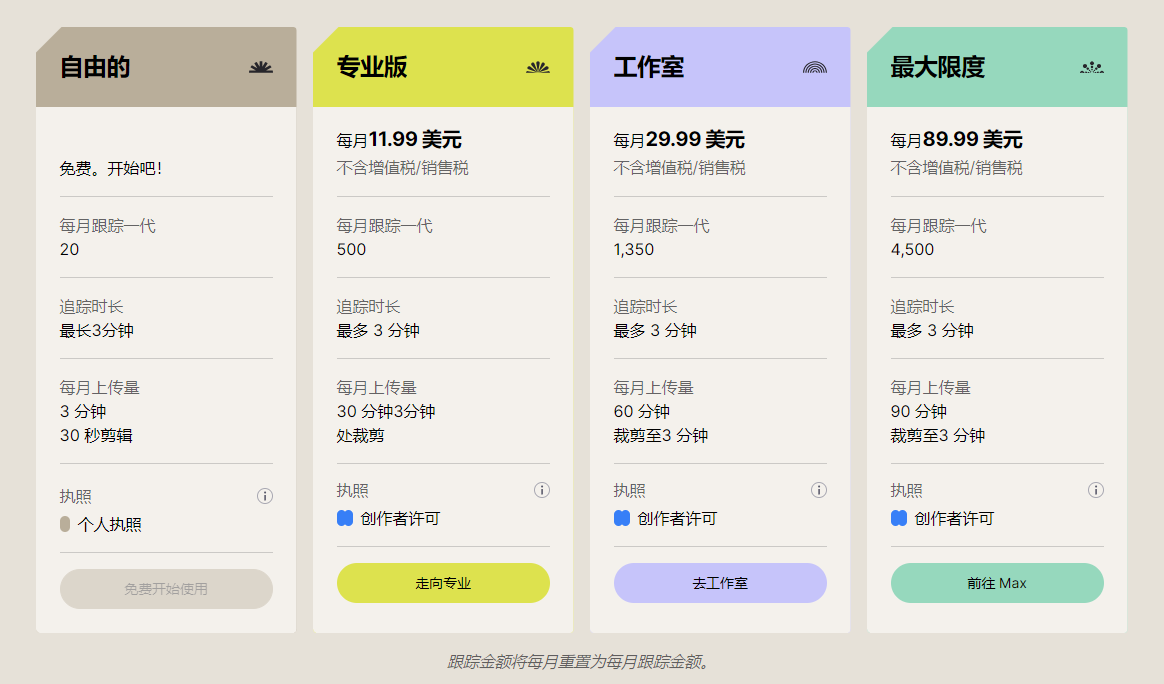Click the 去工作室 button
Screen dimensions: 1164x684
click(720, 583)
